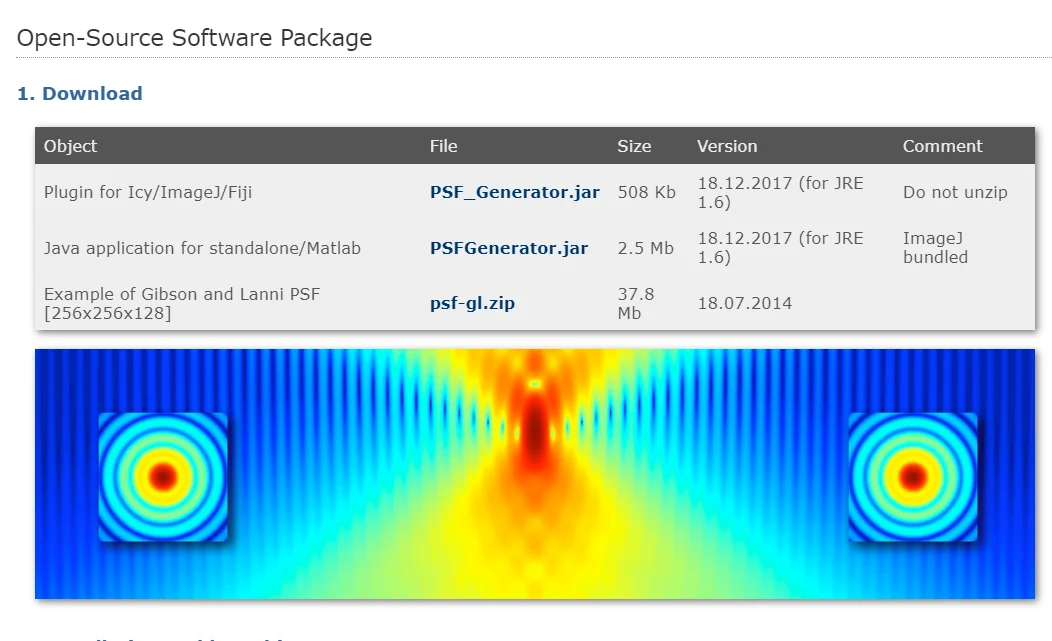The width and height of the screenshot is (1052, 641).
Task: Download the PSFGenerator.jar standalone application
Action: [x=509, y=248]
